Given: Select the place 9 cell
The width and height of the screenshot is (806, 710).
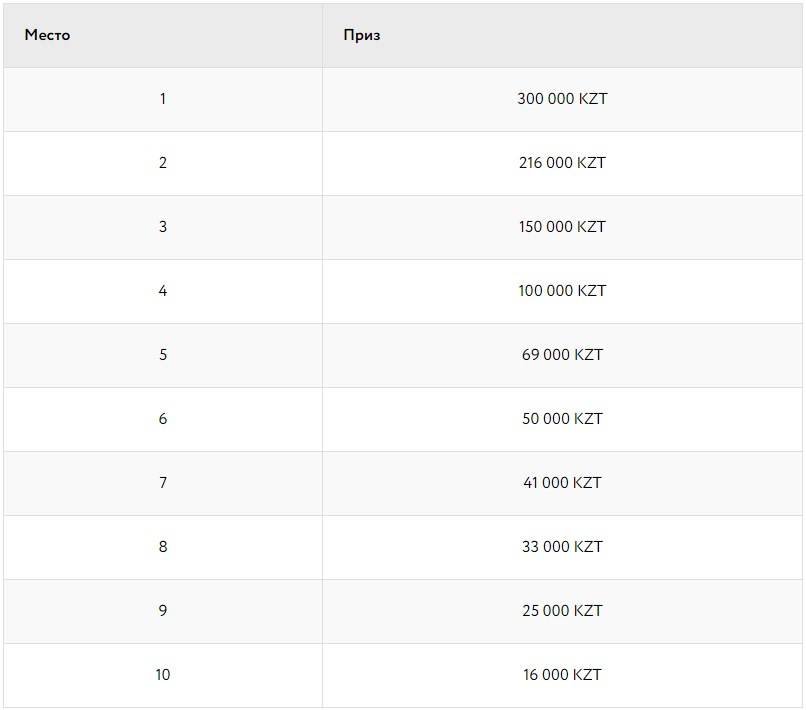Looking at the screenshot, I should coord(163,611).
